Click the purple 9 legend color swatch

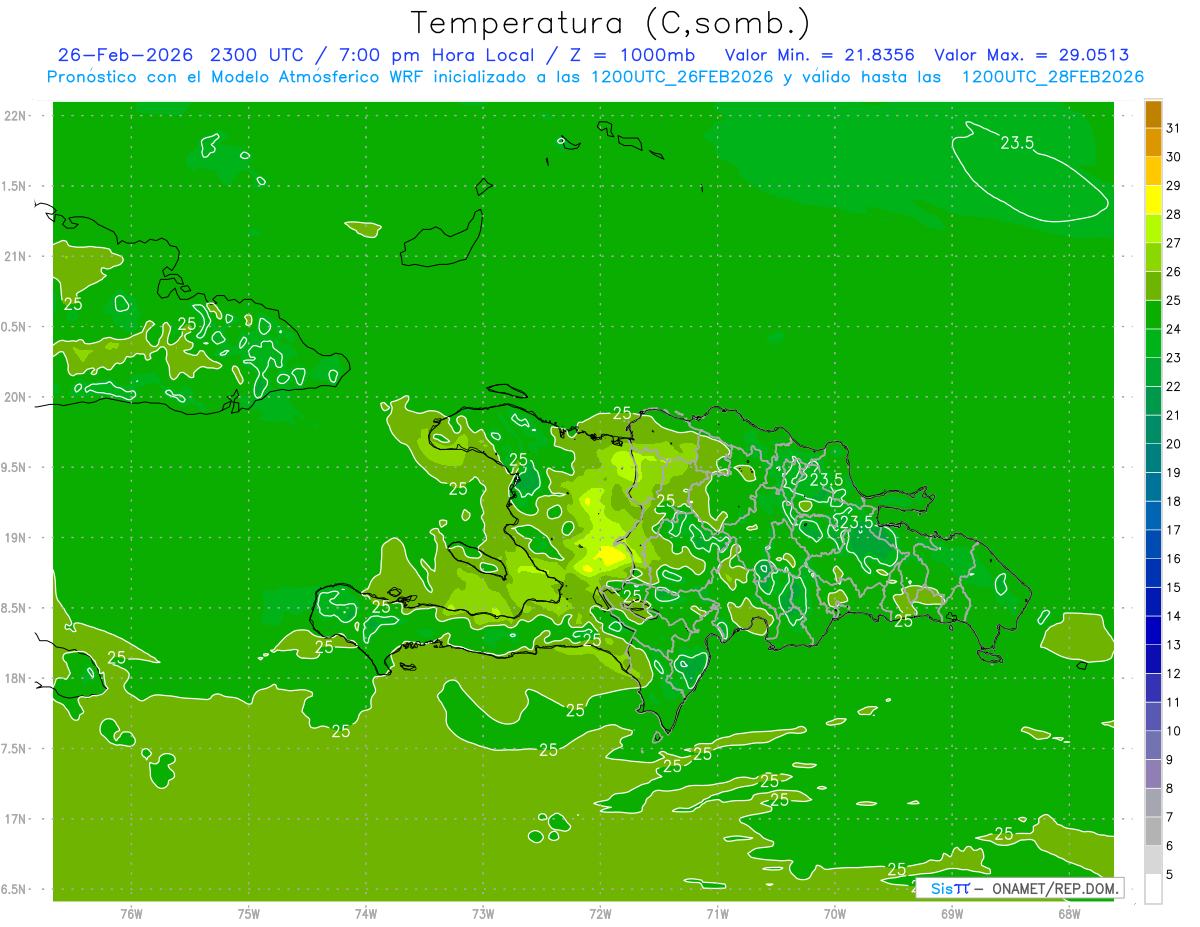[x=1153, y=774]
